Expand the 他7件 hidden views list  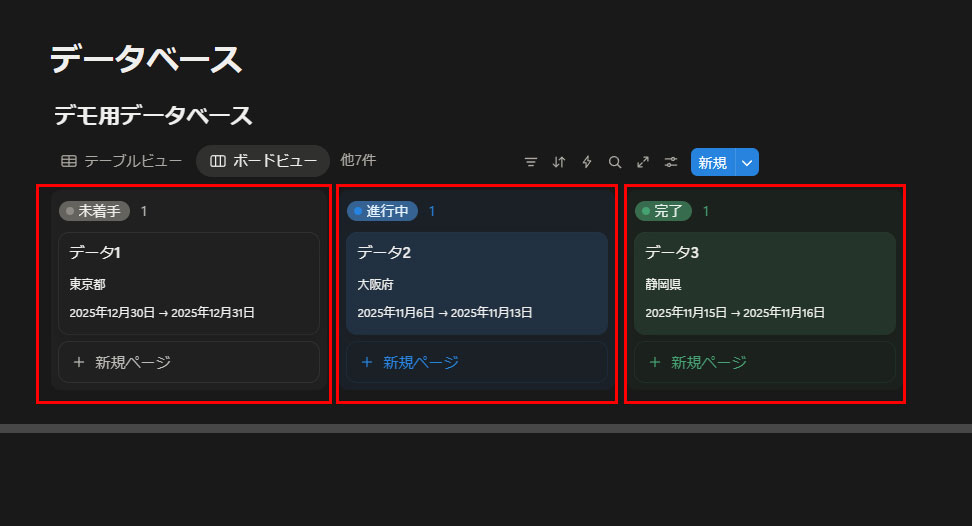tap(358, 160)
